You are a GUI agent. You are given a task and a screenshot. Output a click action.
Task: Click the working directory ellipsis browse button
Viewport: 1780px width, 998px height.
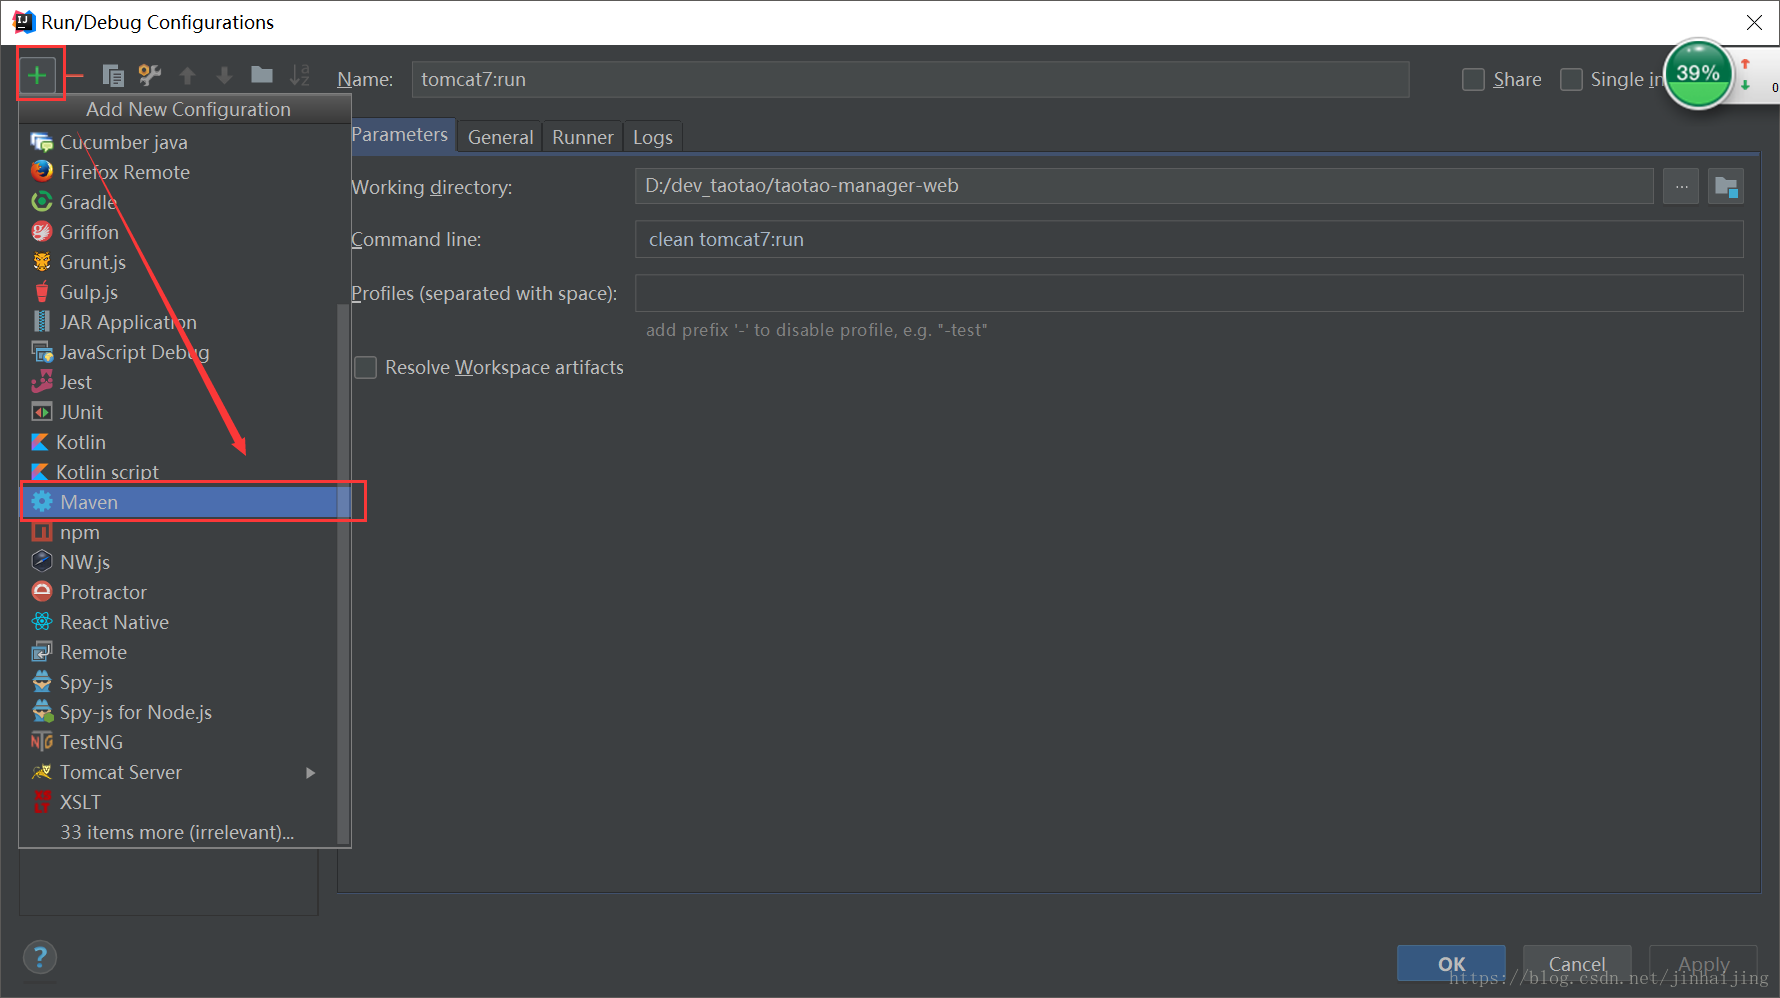click(x=1681, y=186)
